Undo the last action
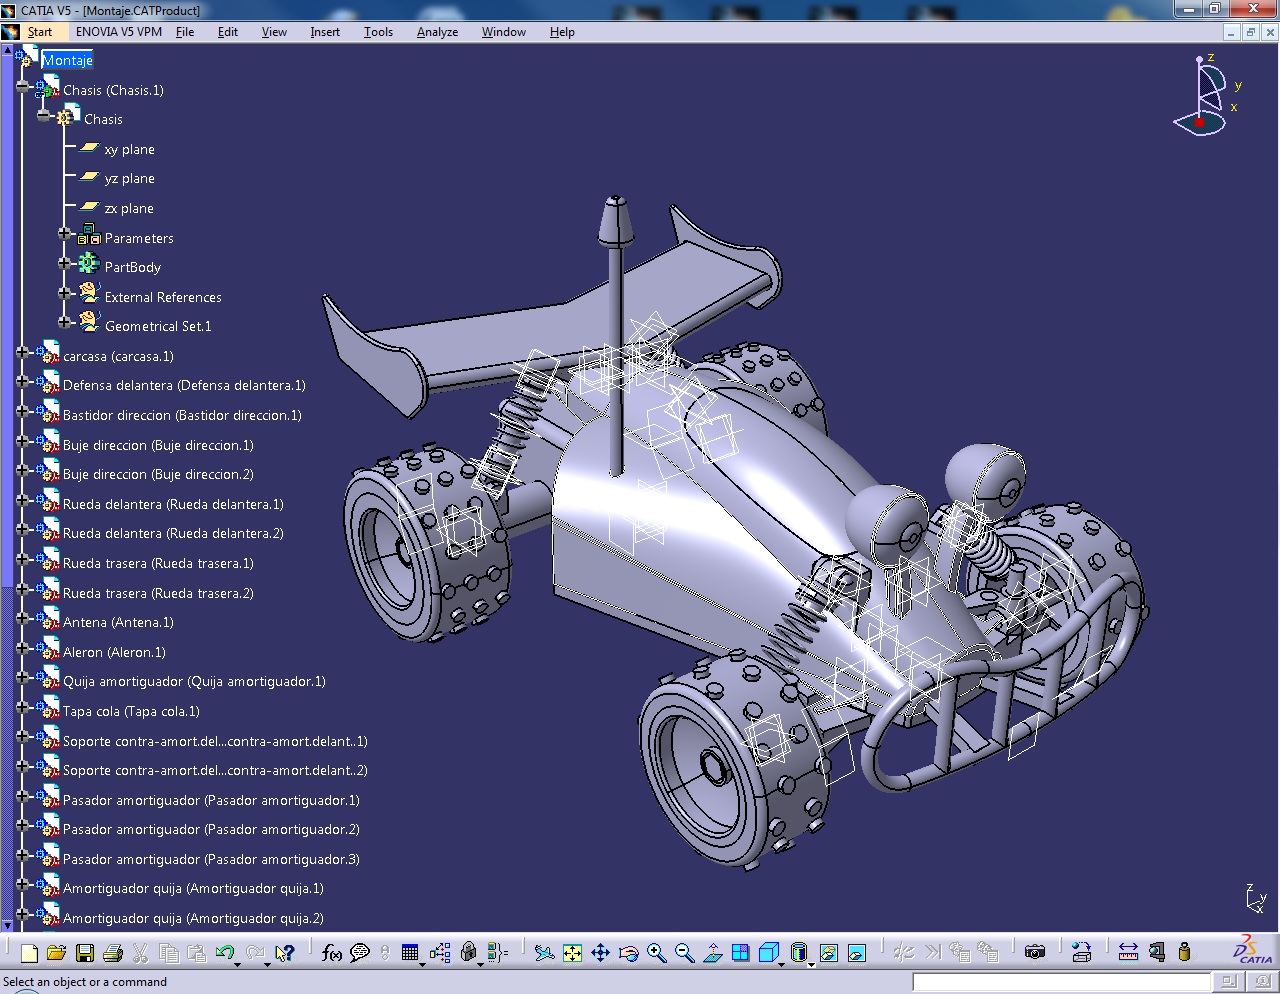This screenshot has height=994, width=1280. (224, 953)
